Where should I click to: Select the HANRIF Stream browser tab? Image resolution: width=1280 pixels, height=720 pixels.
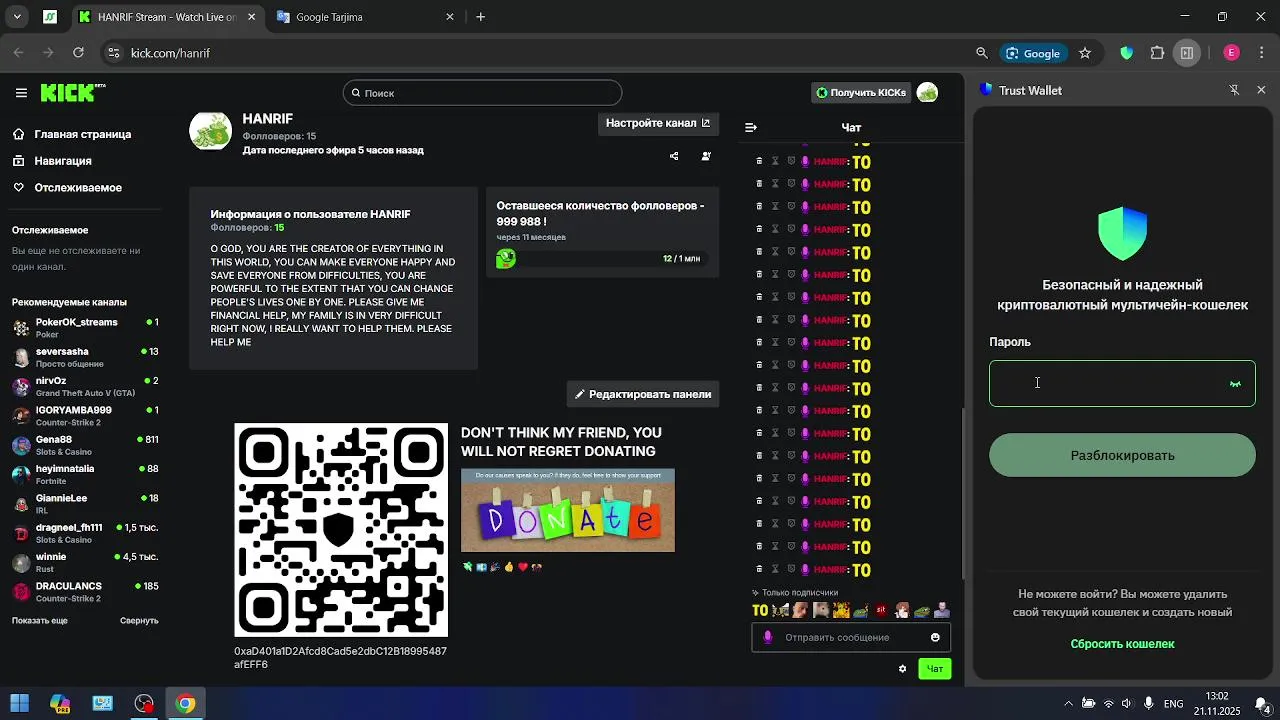pyautogui.click(x=168, y=17)
